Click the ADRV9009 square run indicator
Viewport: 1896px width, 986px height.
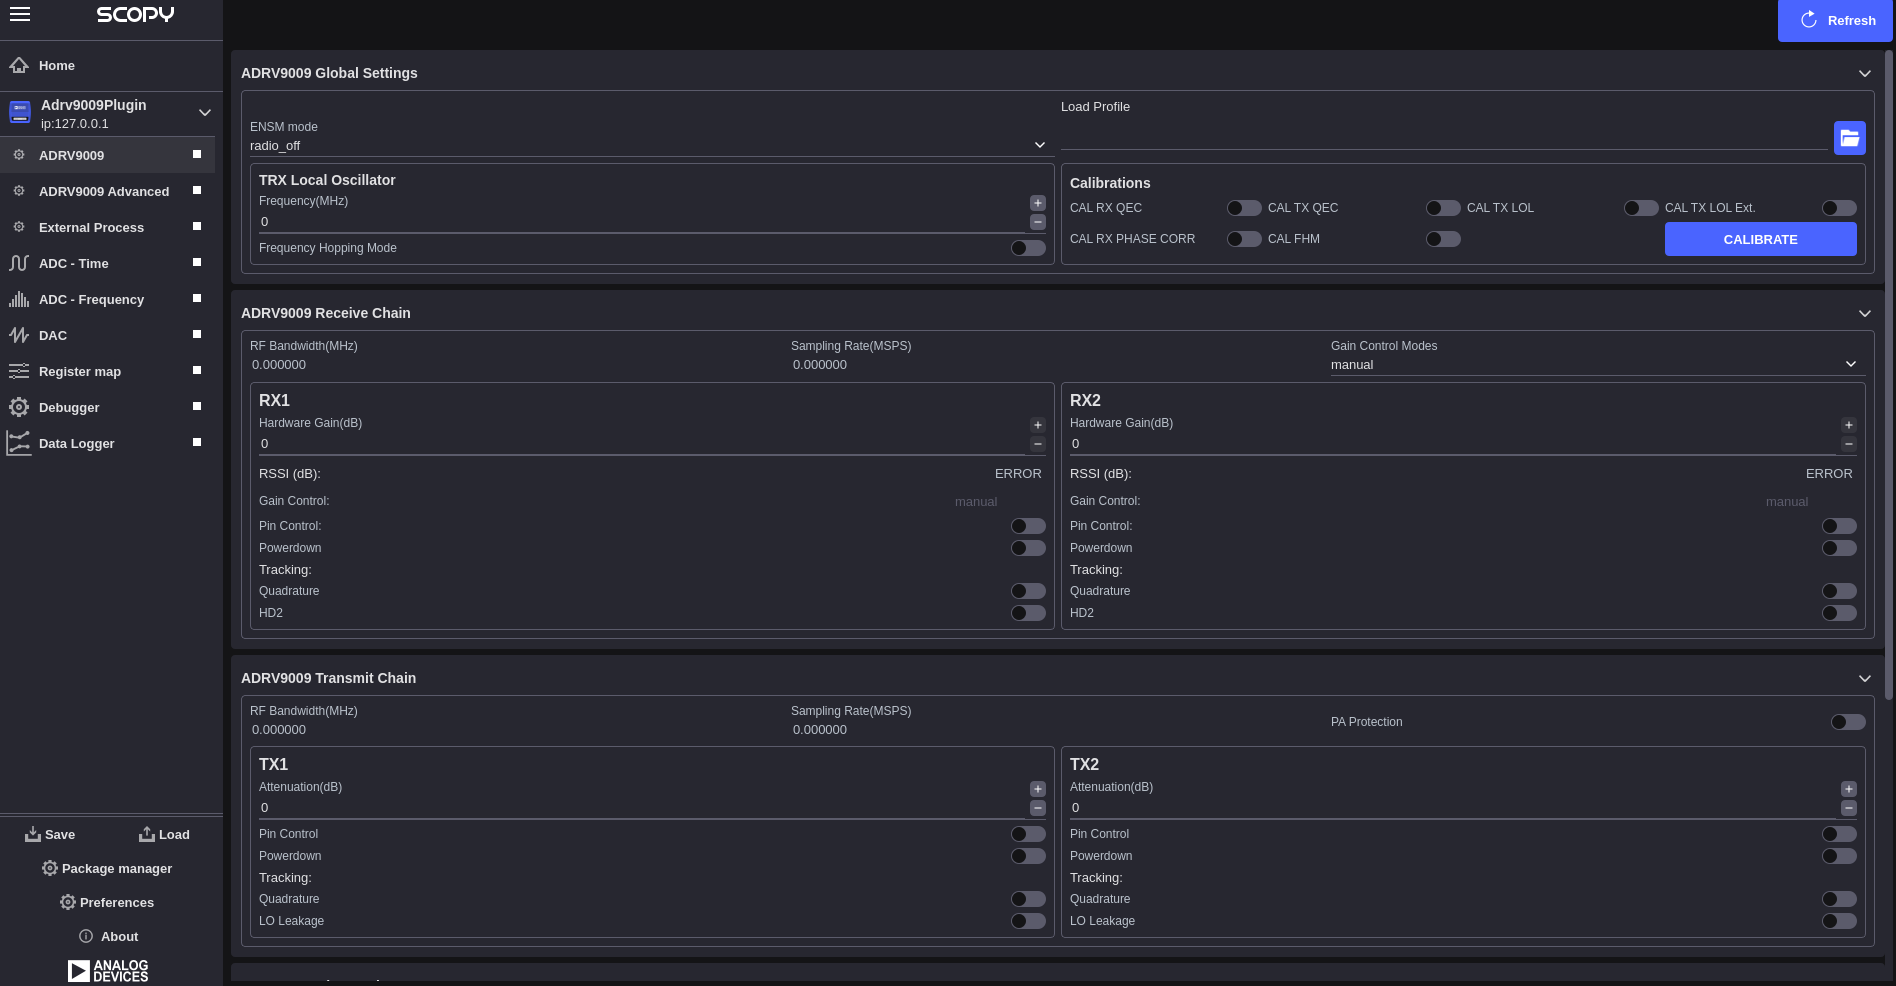197,154
